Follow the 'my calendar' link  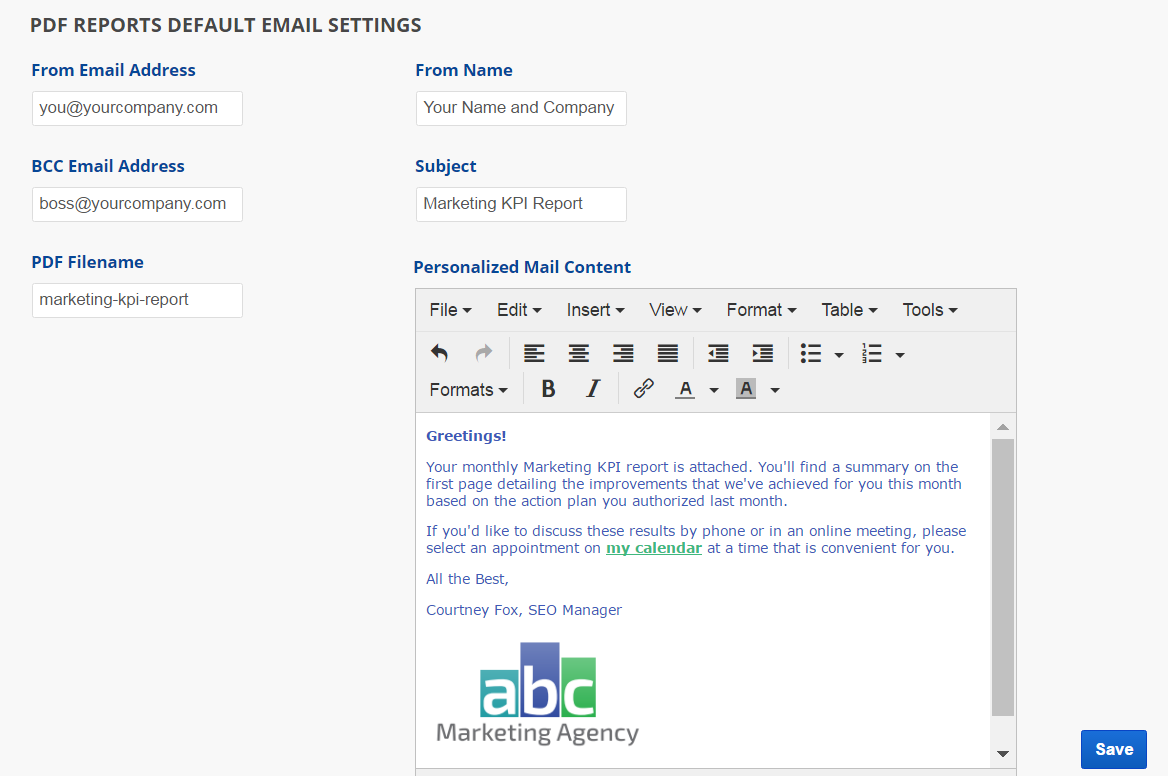point(654,548)
